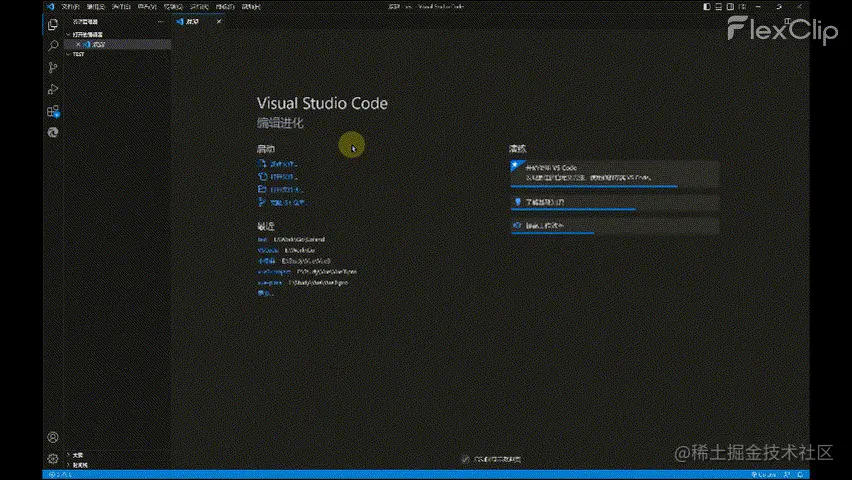Open the Accounts menu icon
Image resolution: width=852 pixels, height=480 pixels.
[x=53, y=437]
